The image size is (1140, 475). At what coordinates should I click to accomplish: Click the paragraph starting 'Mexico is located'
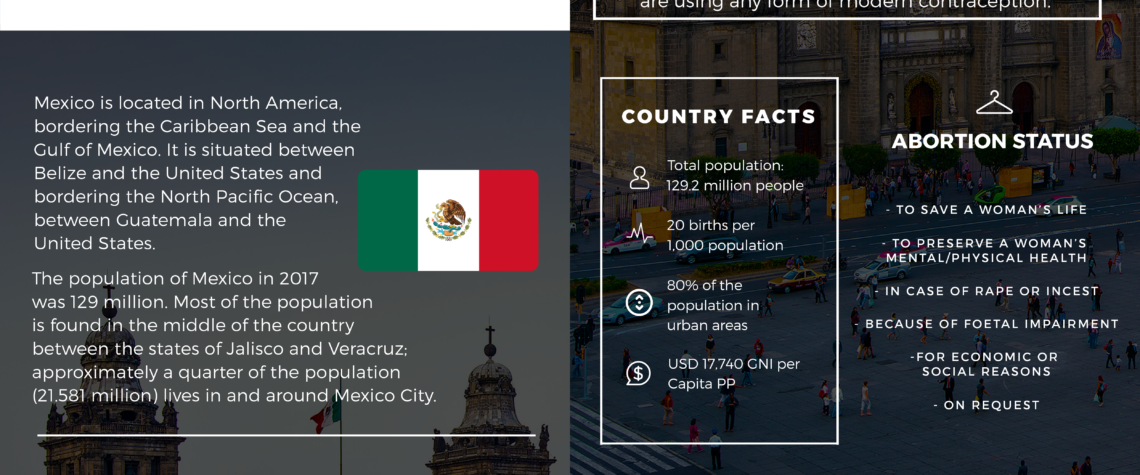tap(197, 172)
